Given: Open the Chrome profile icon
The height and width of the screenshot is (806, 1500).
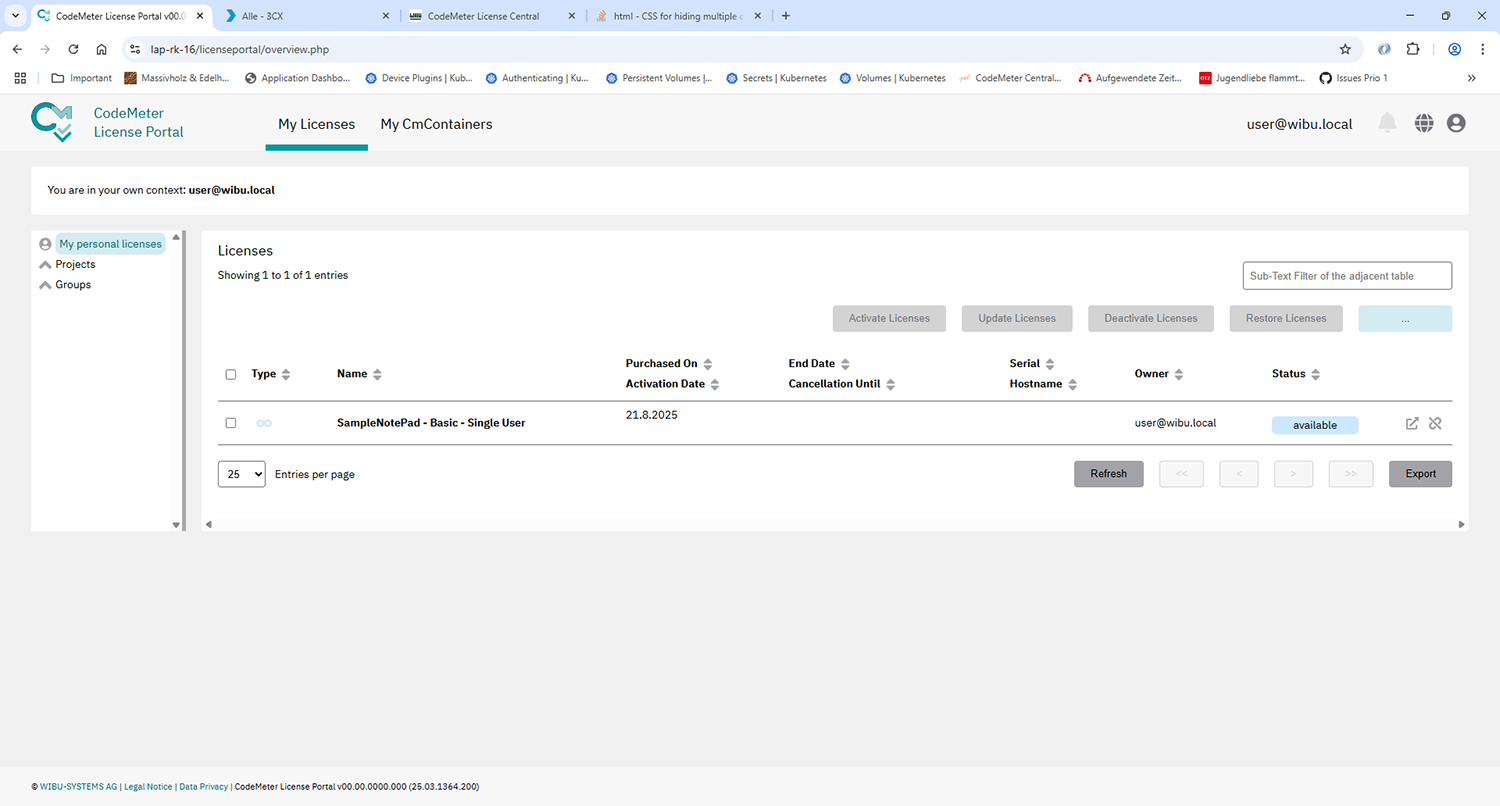Looking at the screenshot, I should click(1455, 49).
